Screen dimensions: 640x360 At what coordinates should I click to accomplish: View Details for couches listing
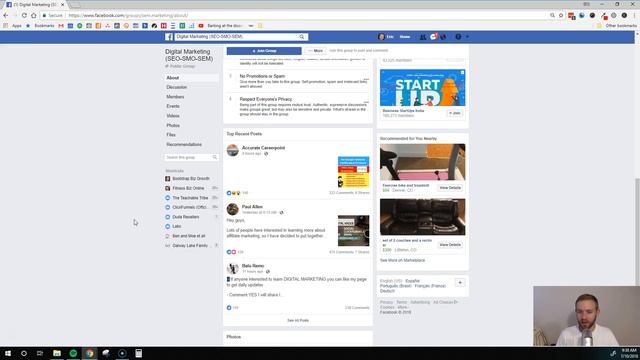click(450, 245)
